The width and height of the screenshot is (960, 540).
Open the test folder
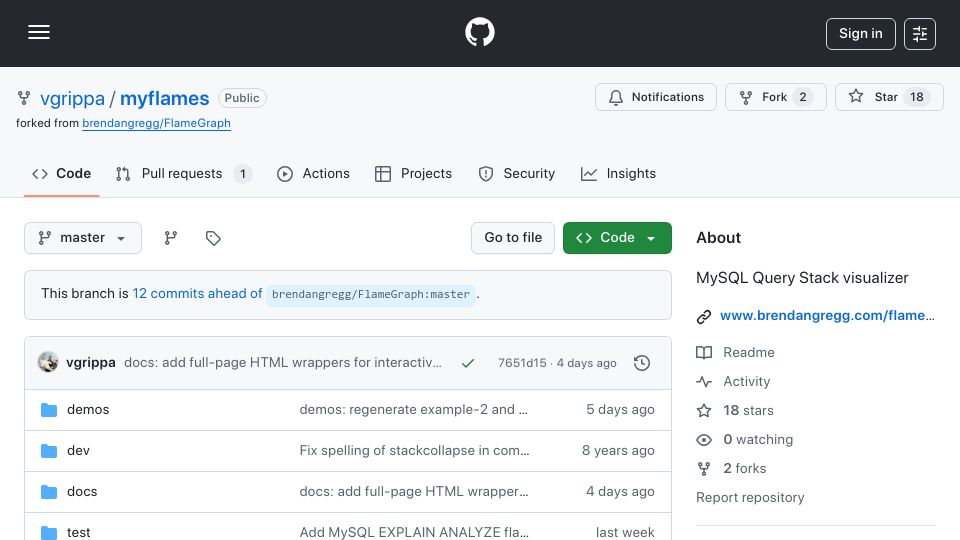pos(78,533)
